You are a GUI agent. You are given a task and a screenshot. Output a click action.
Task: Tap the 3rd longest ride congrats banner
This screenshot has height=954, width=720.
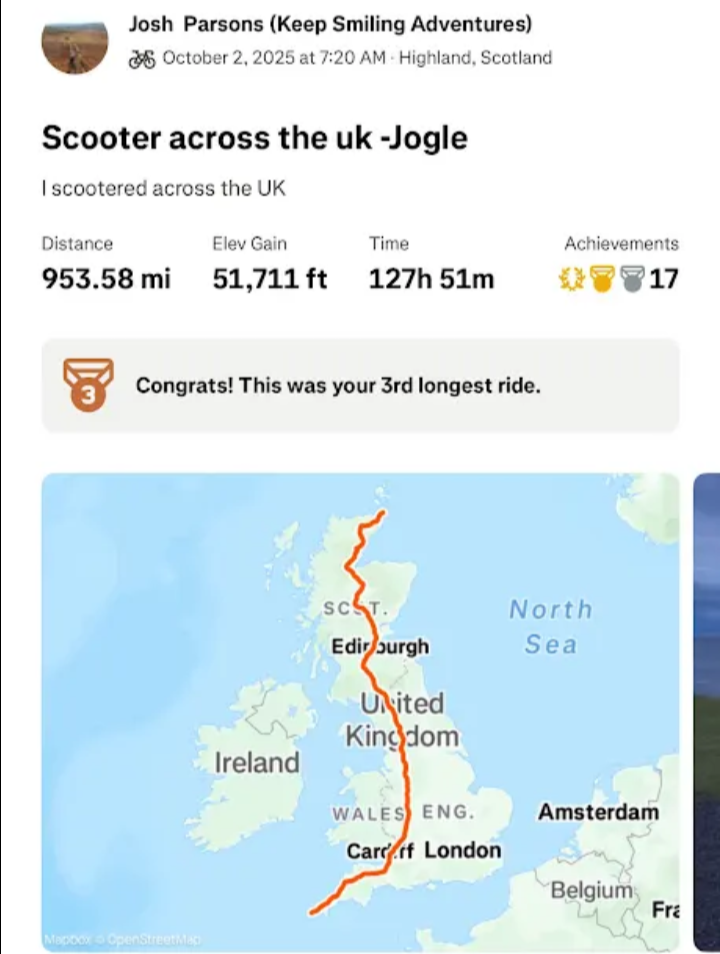pos(360,385)
